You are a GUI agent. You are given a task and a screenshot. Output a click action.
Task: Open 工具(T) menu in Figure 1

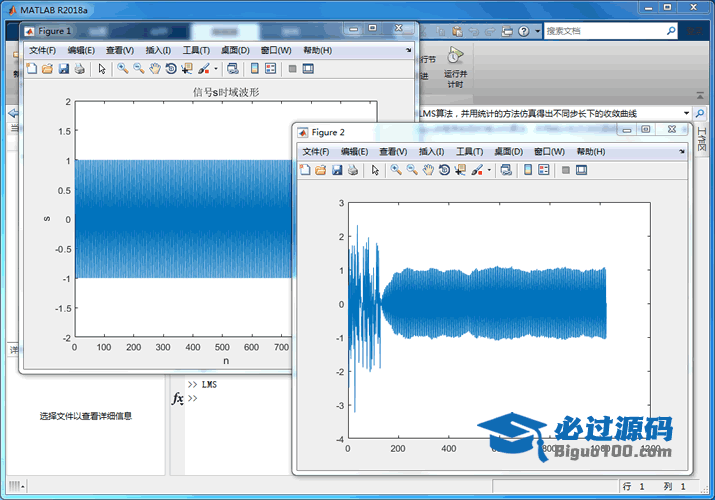pos(196,50)
